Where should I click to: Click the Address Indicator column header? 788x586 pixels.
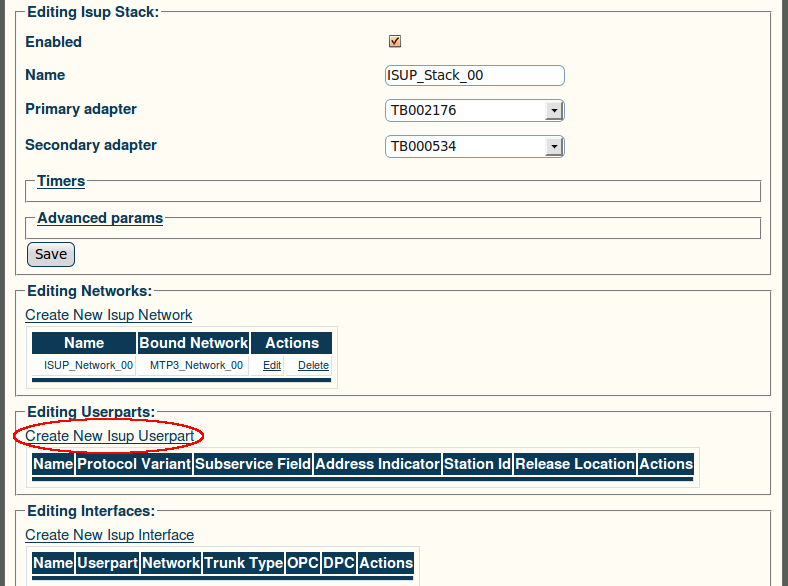(377, 463)
